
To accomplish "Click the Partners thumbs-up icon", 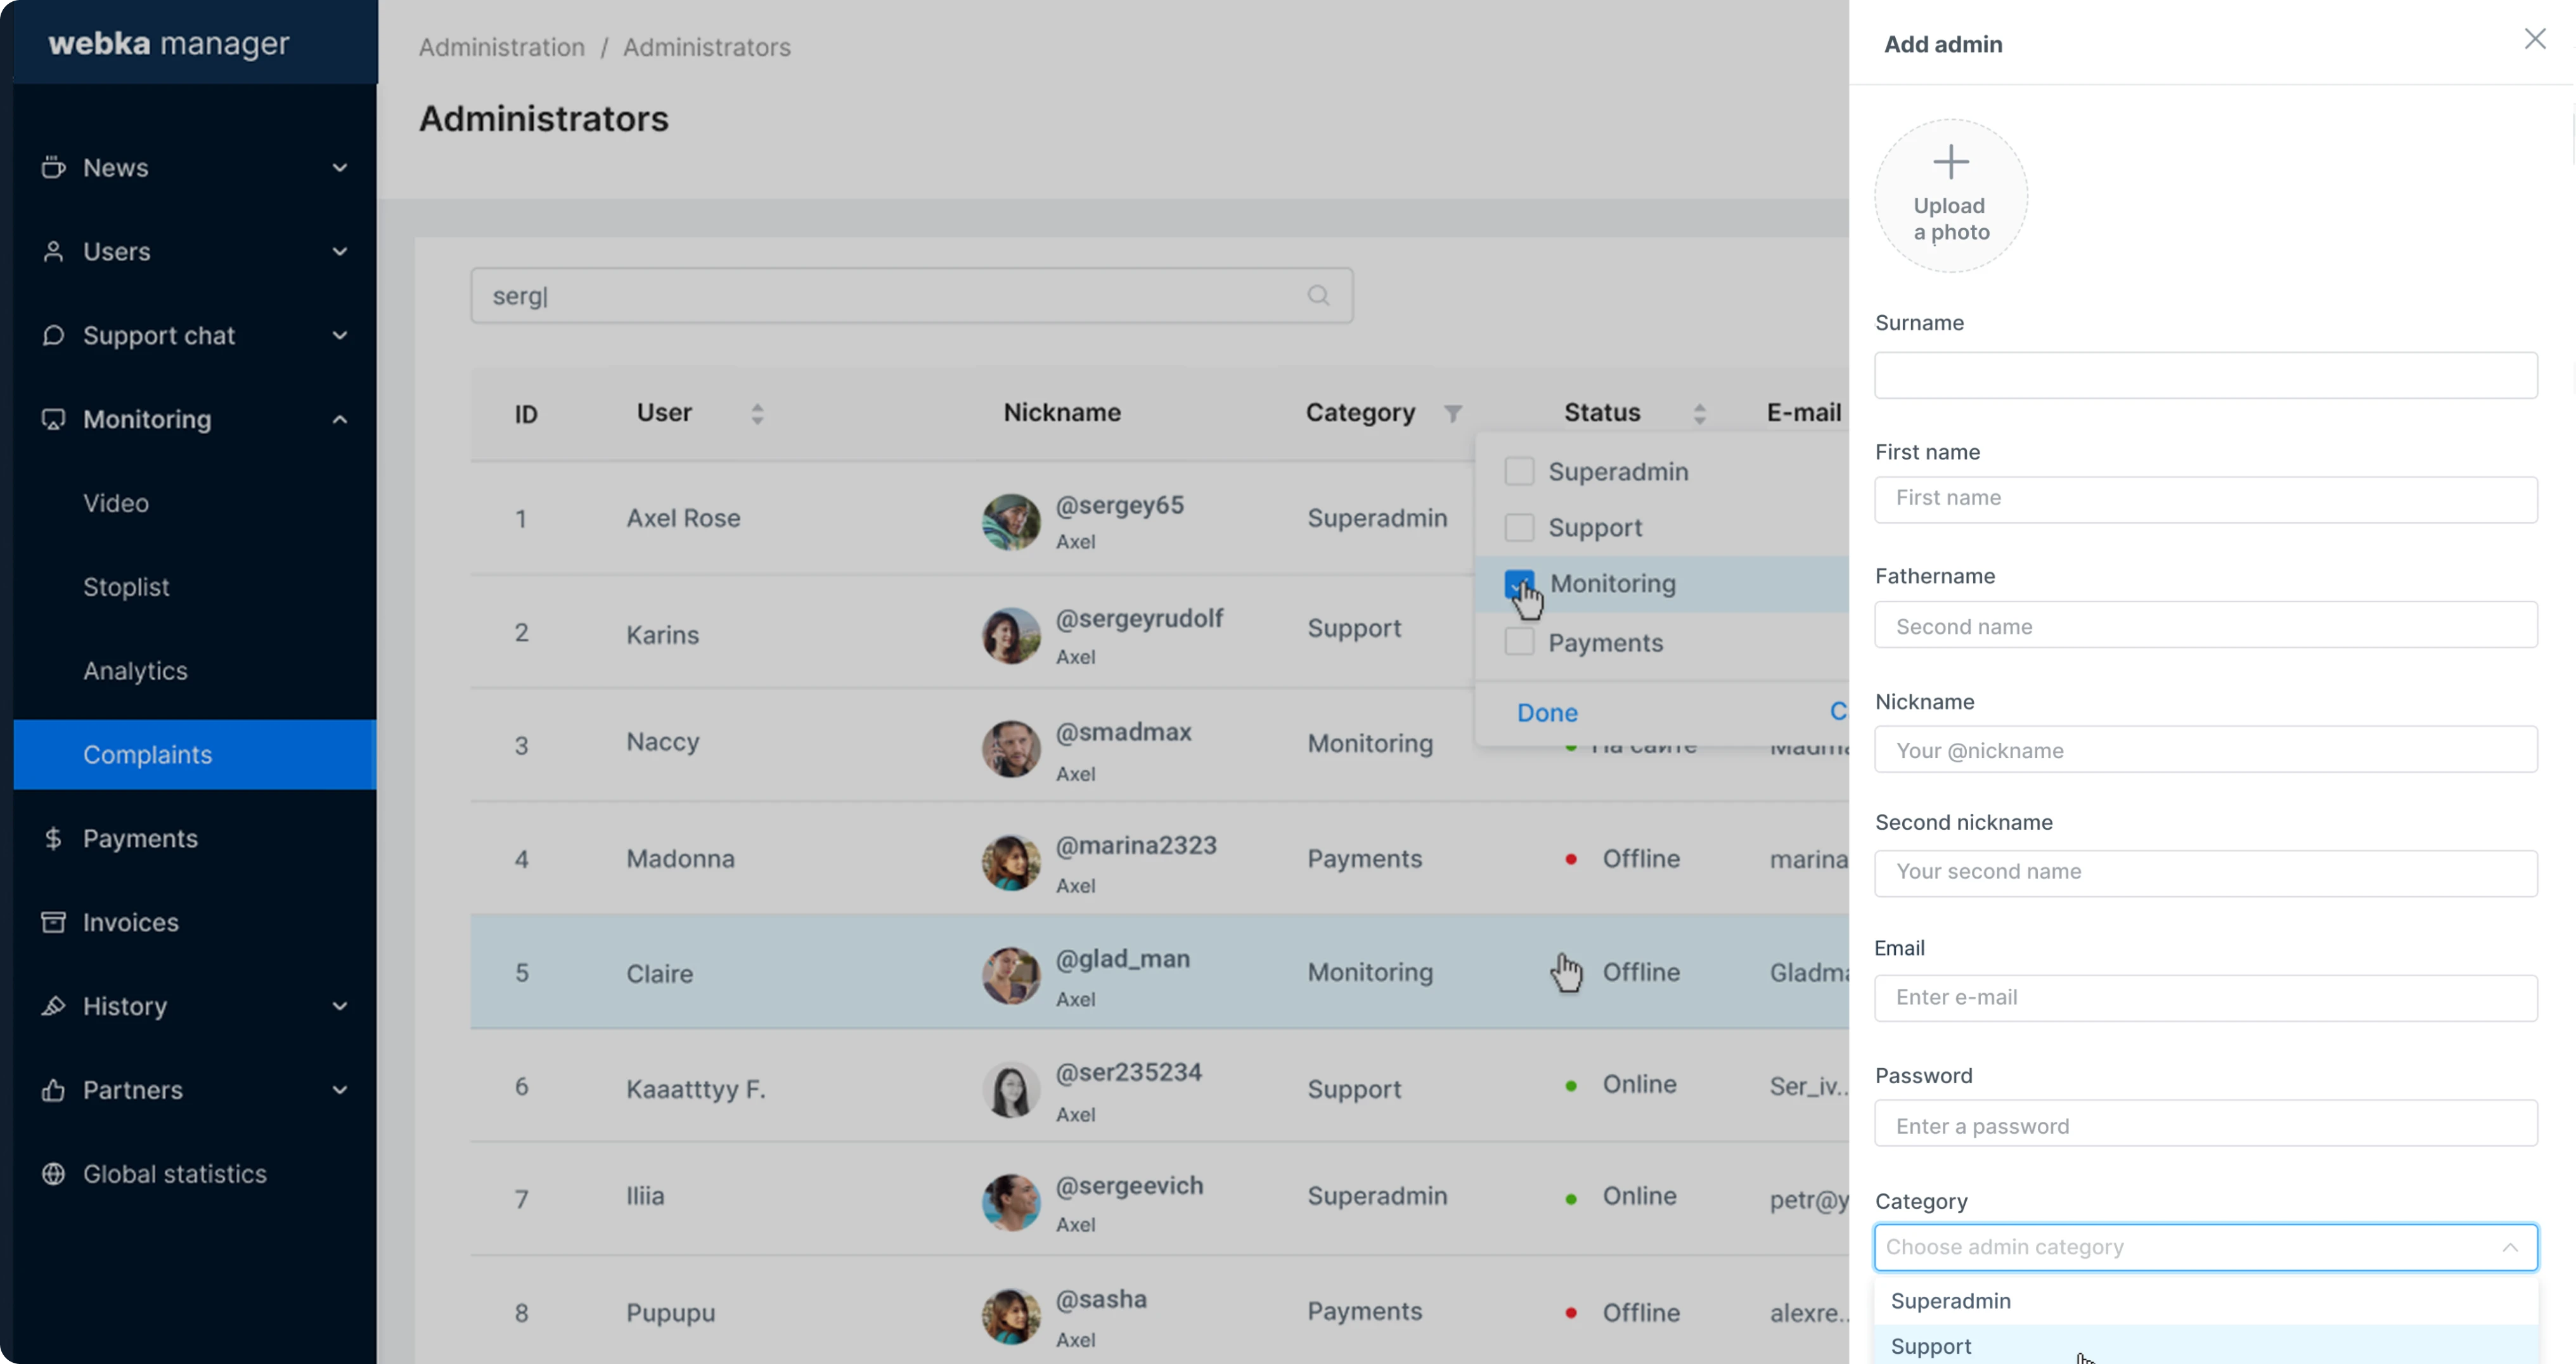I will tap(53, 1090).
